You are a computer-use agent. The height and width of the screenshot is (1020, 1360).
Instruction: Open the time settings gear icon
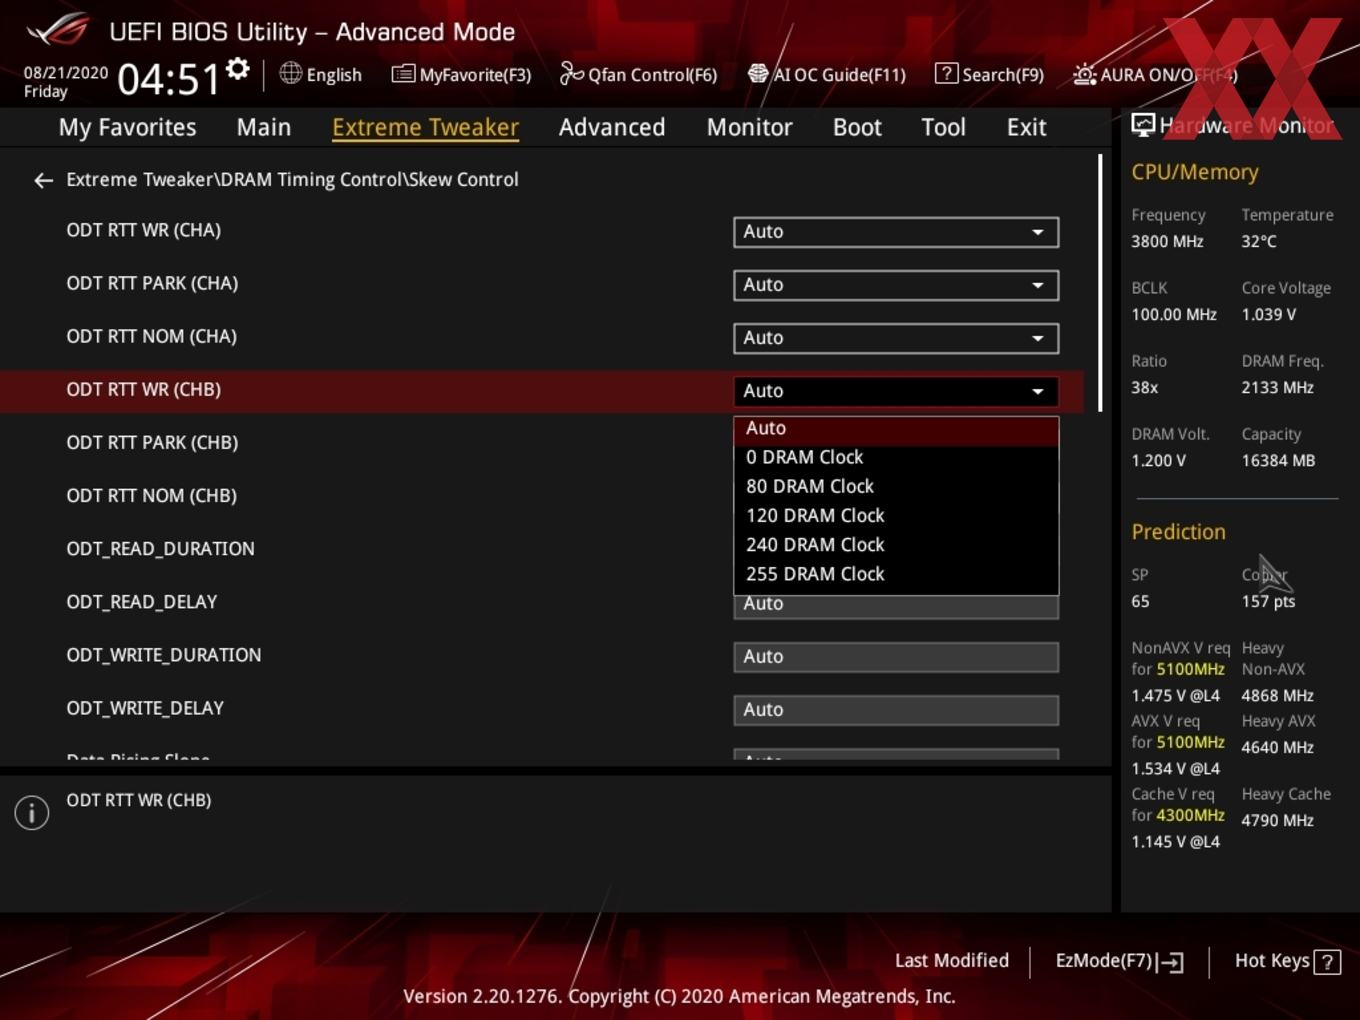point(237,69)
